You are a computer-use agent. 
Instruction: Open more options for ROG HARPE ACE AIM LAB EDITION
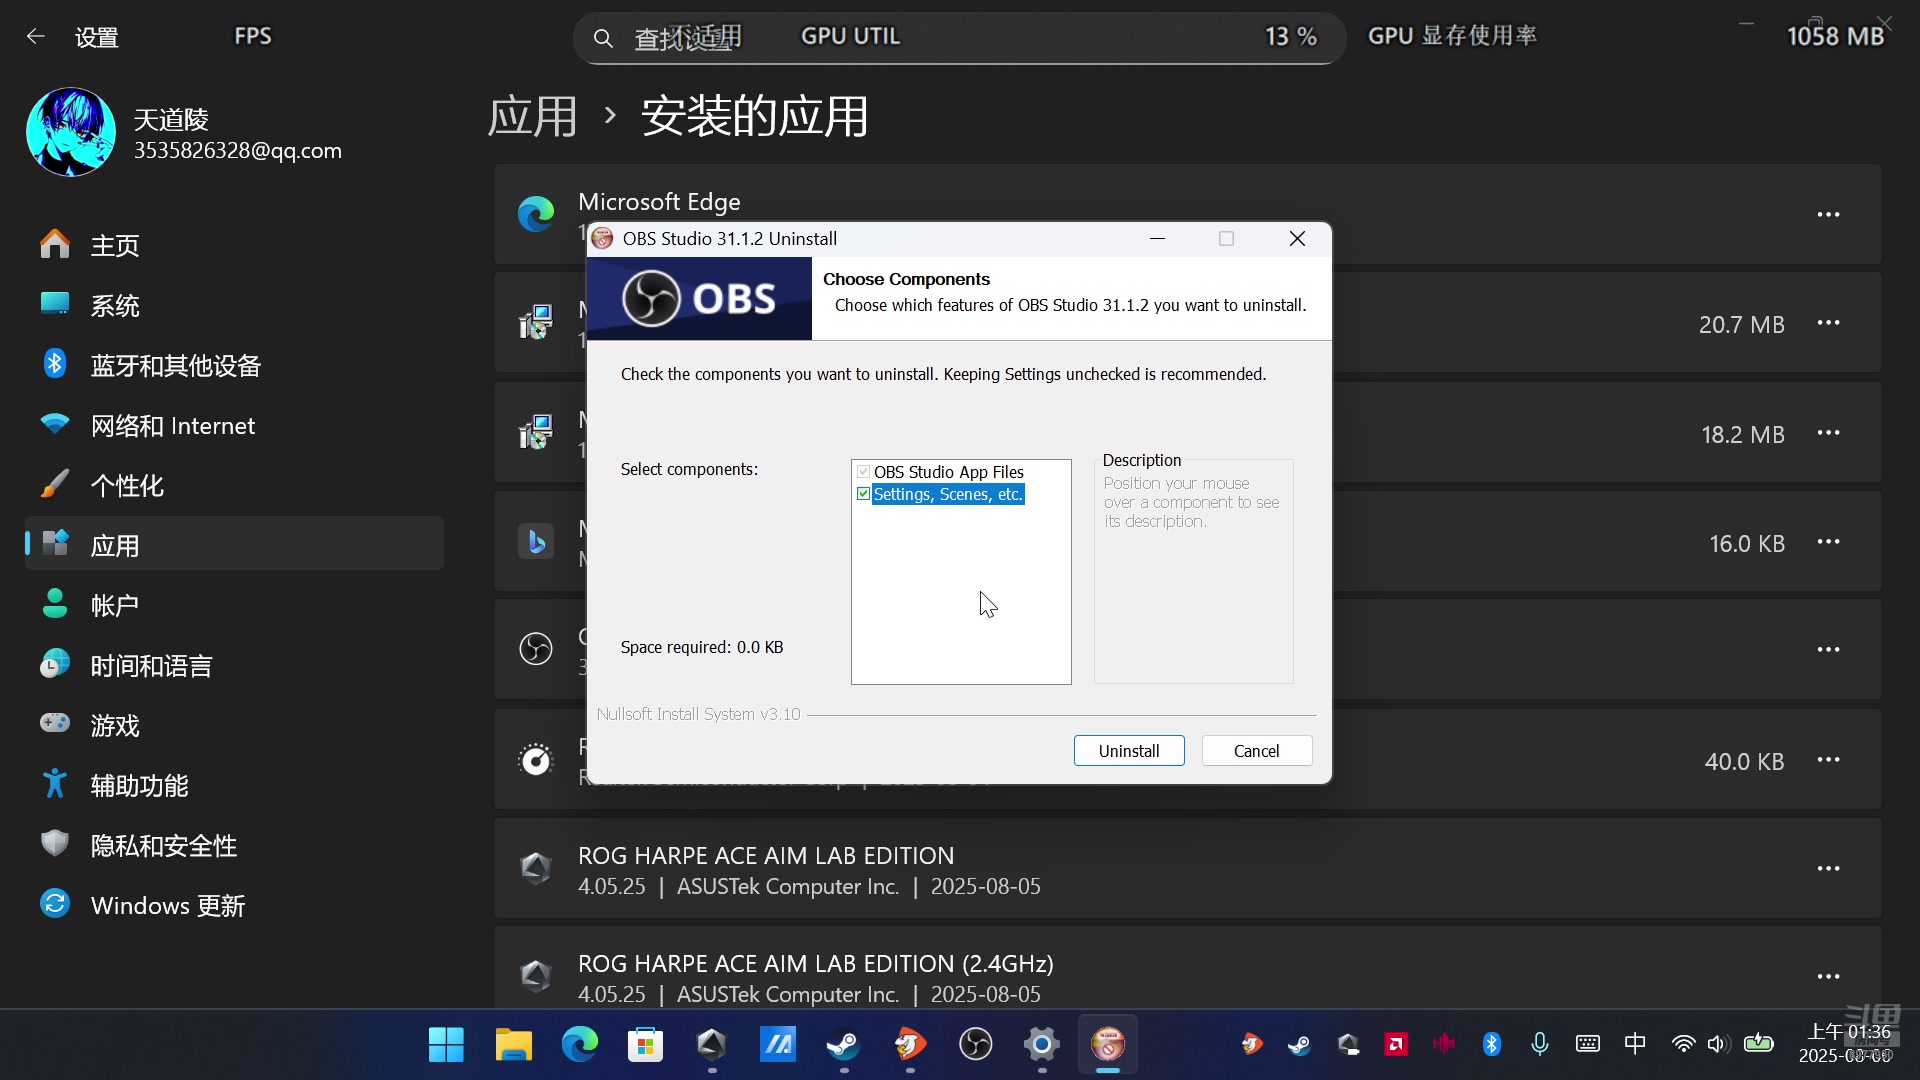[1828, 869]
